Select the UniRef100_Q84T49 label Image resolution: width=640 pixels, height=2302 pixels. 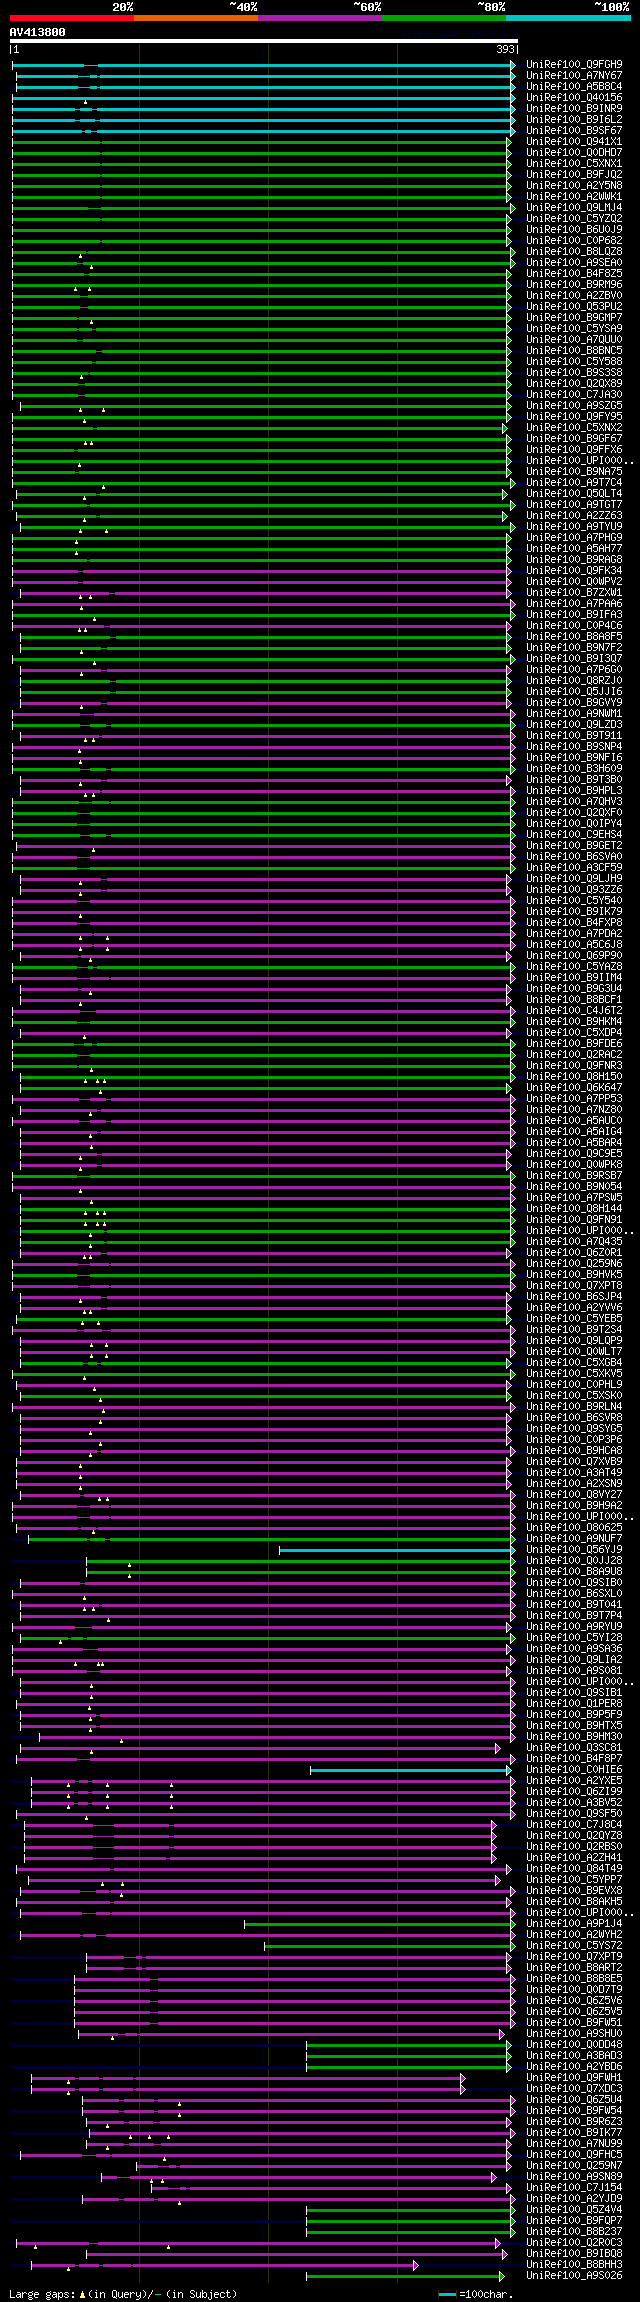[574, 1869]
